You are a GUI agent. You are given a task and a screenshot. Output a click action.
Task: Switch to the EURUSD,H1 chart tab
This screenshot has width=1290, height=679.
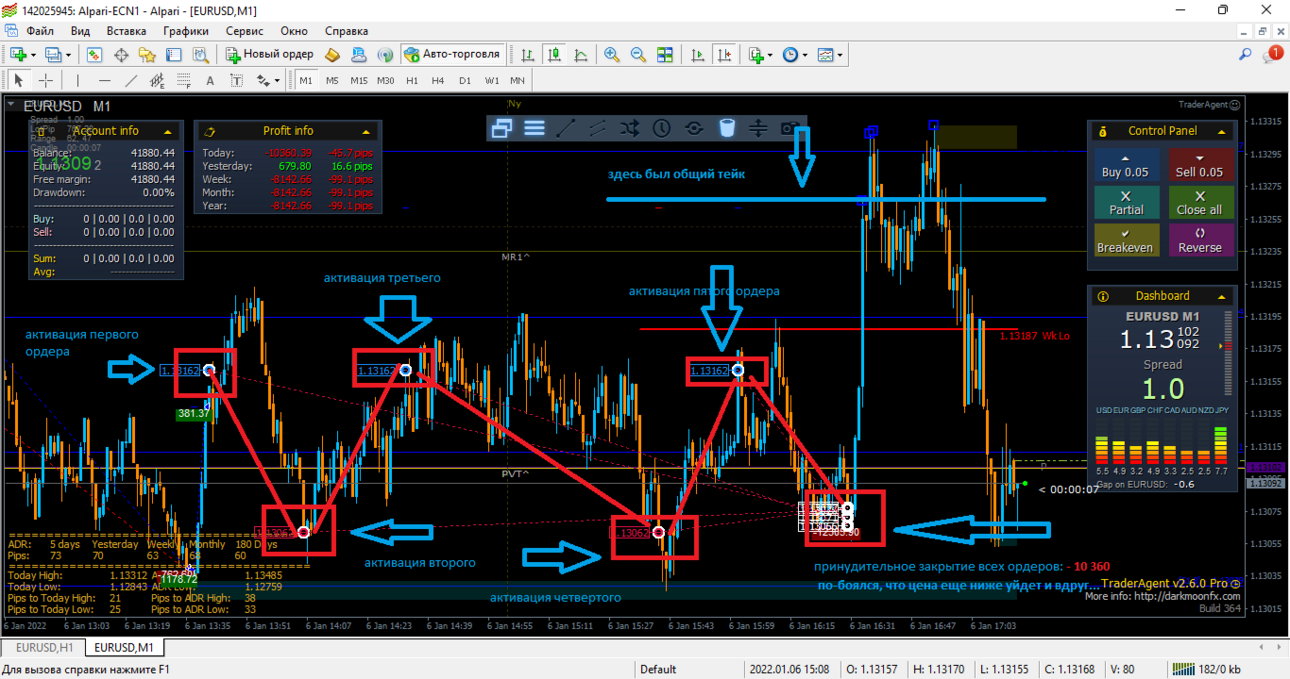pyautogui.click(x=45, y=649)
